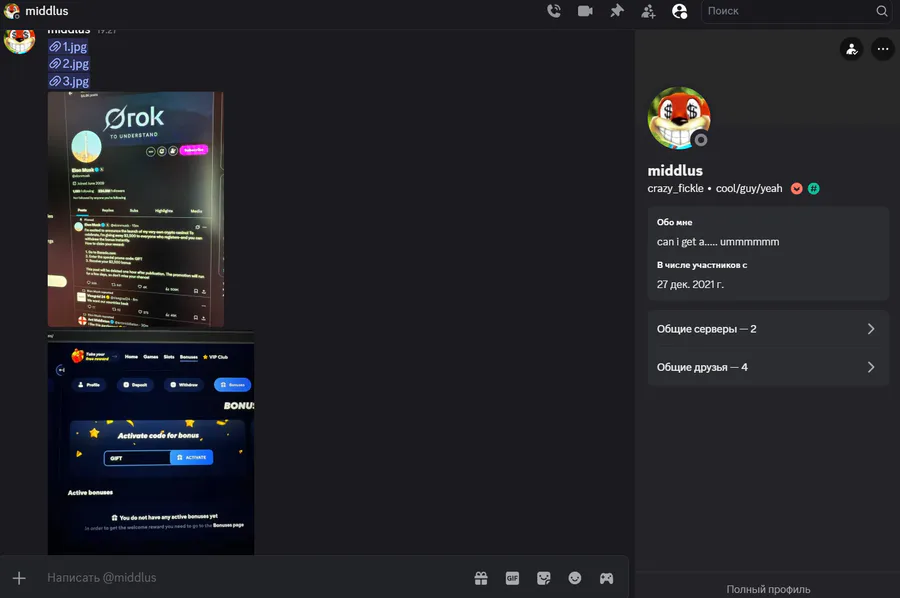Viewport: 900px width, 598px height.
Task: Click the plus attachment button
Action: coord(19,578)
